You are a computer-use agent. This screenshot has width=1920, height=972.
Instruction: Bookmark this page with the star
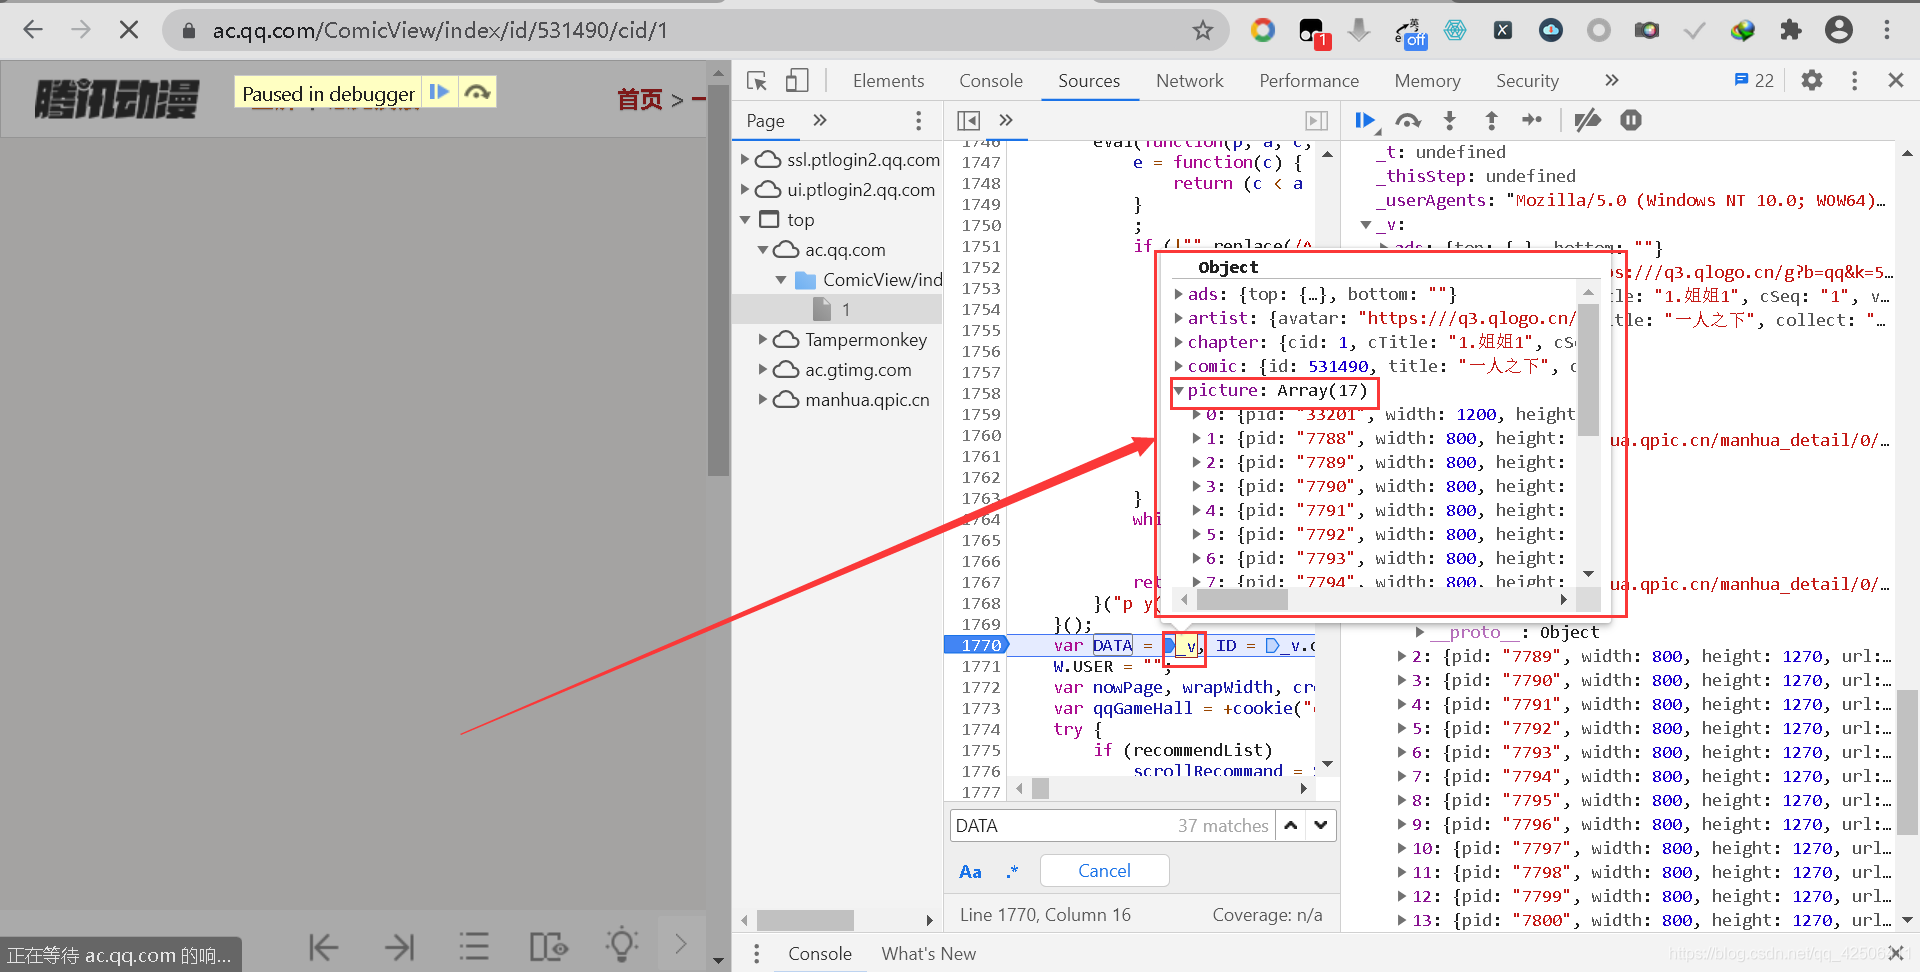[x=1202, y=30]
